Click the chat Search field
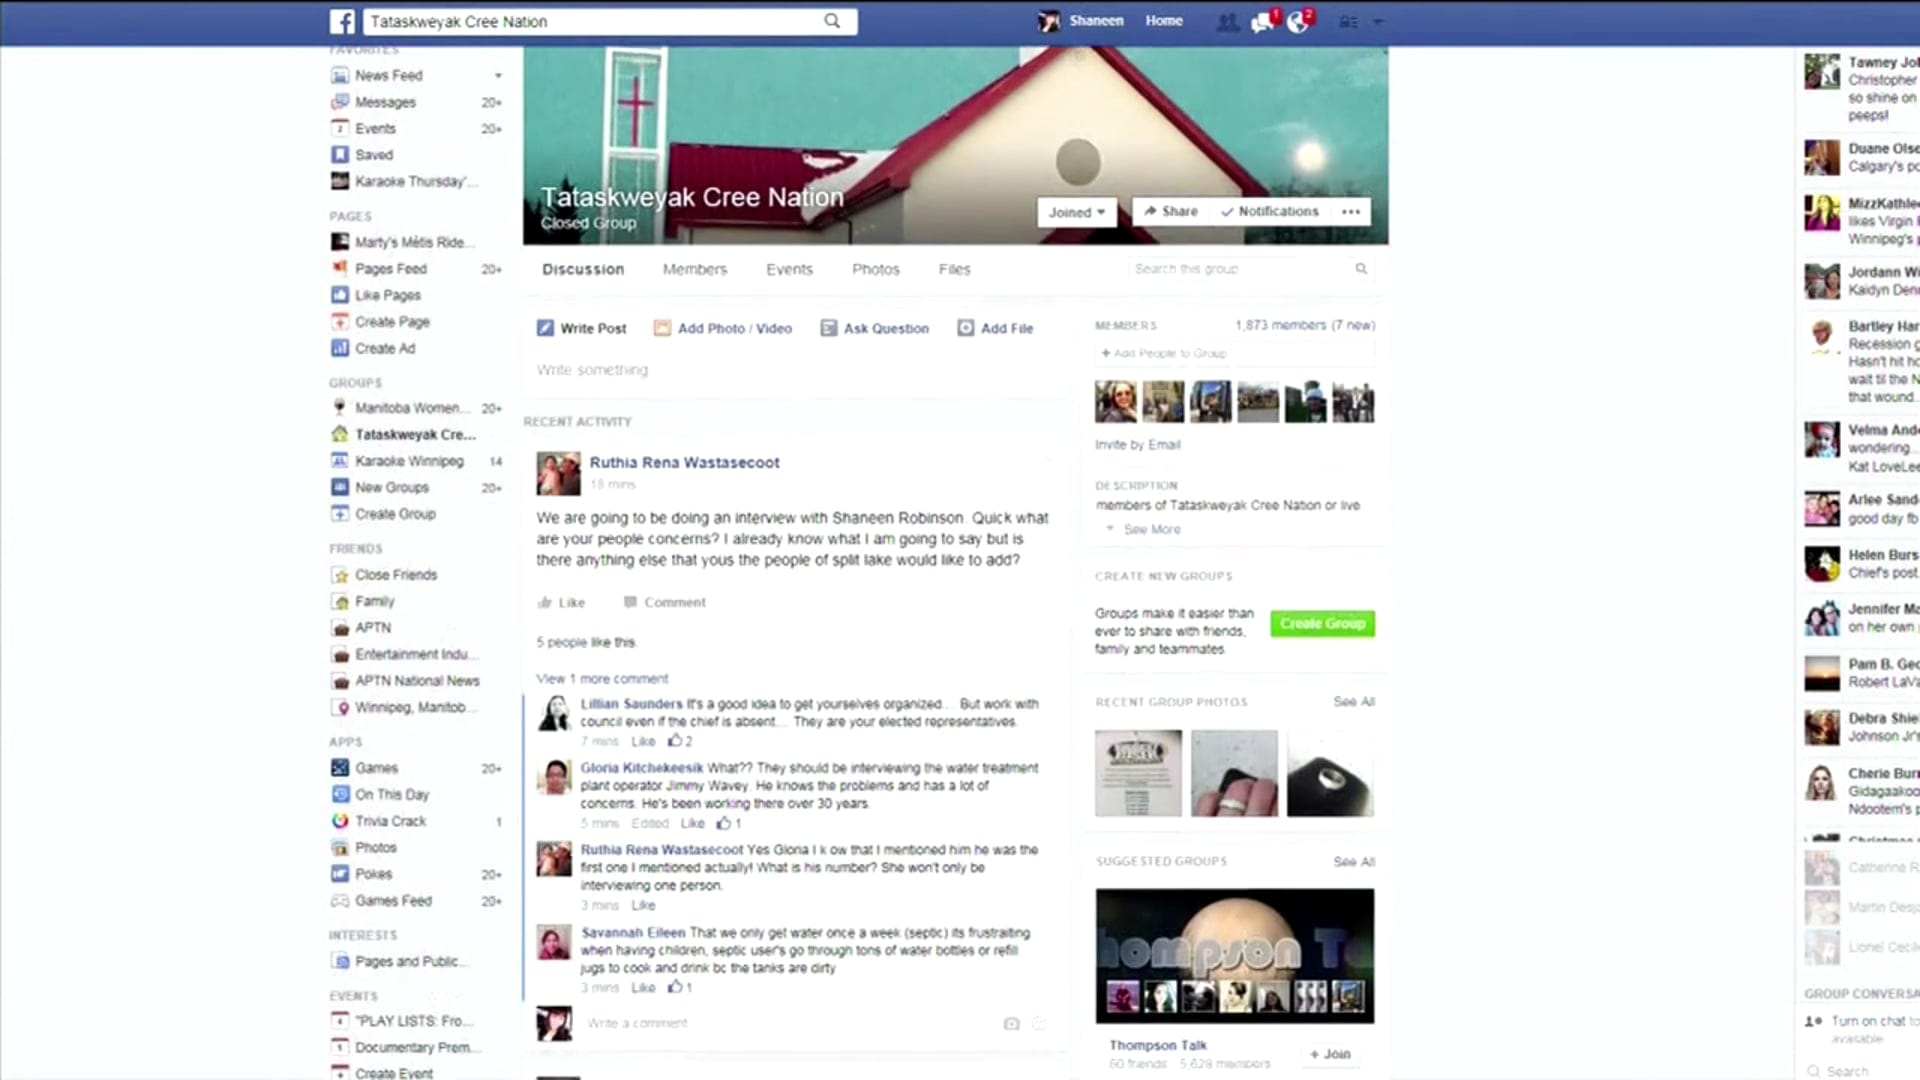1920x1080 pixels. point(1860,1071)
